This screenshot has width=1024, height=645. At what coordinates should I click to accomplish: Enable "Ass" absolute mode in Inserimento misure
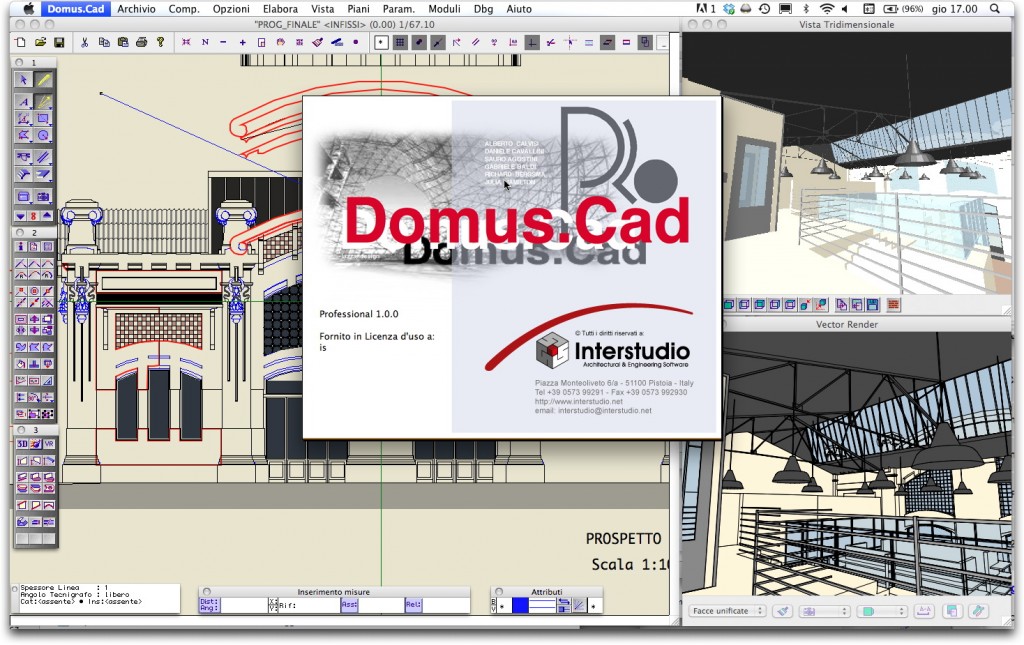click(x=350, y=603)
